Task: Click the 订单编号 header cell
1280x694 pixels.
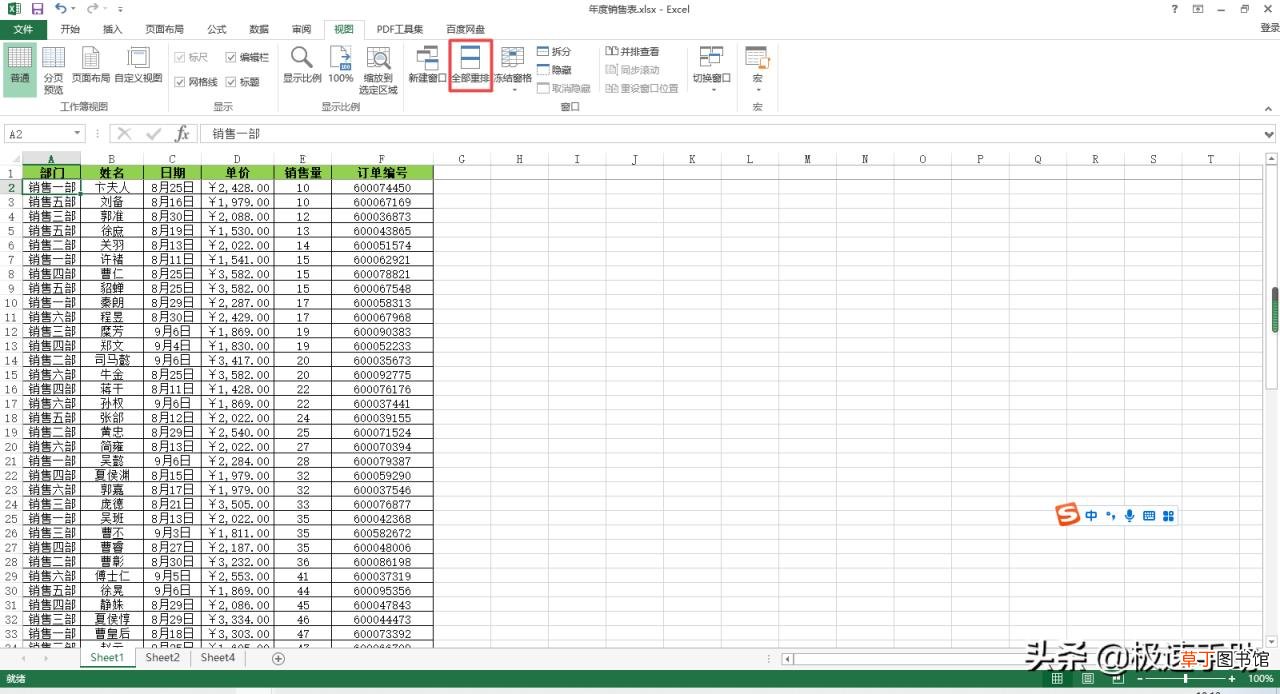Action: pos(382,172)
